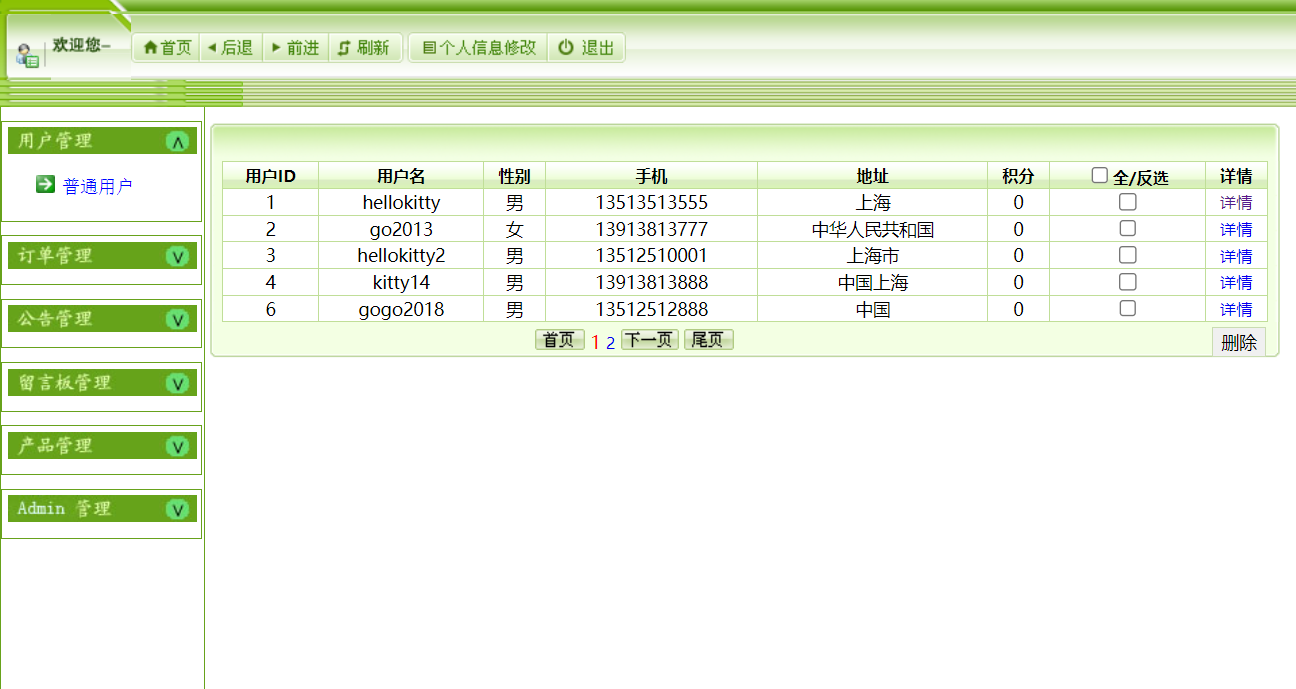Click the 下一页 next page button
The image size is (1296, 689).
pyautogui.click(x=650, y=340)
